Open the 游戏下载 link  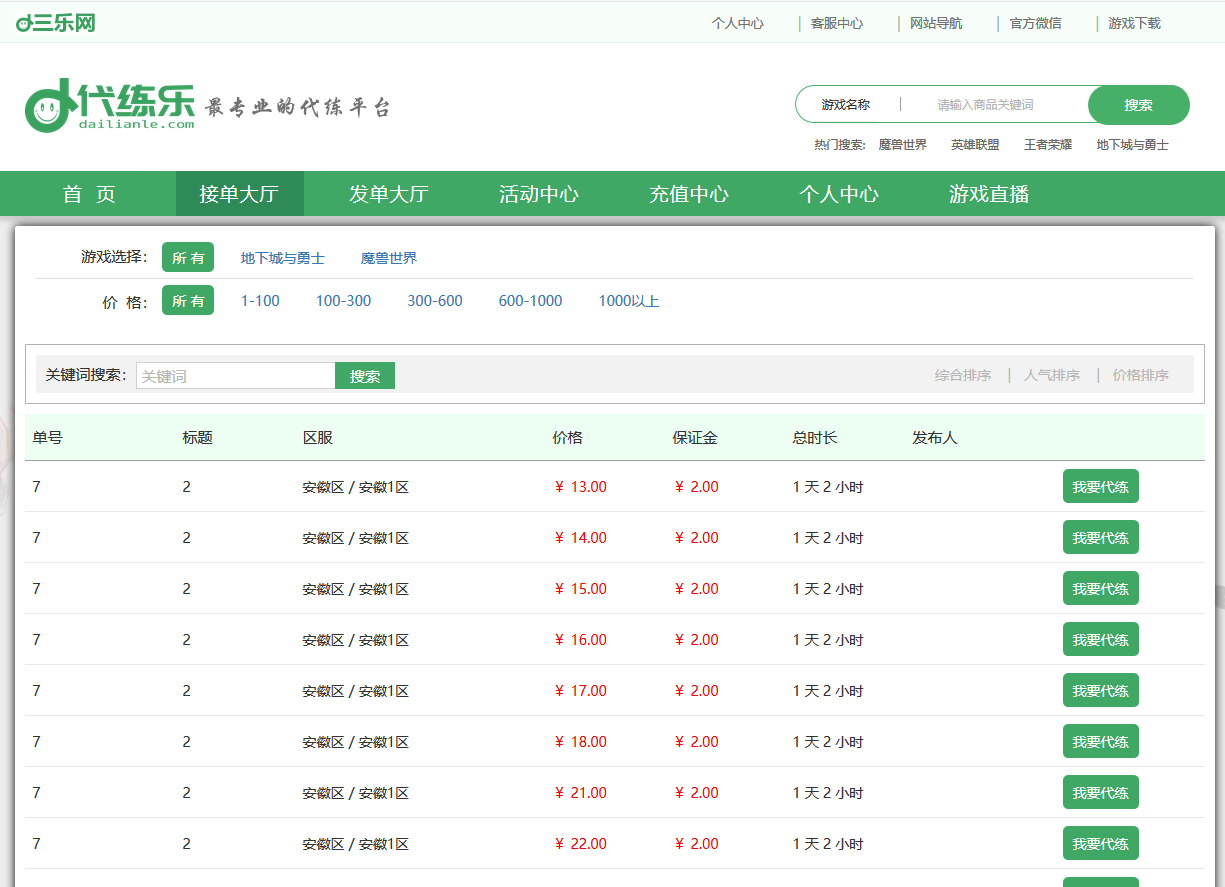click(1134, 23)
